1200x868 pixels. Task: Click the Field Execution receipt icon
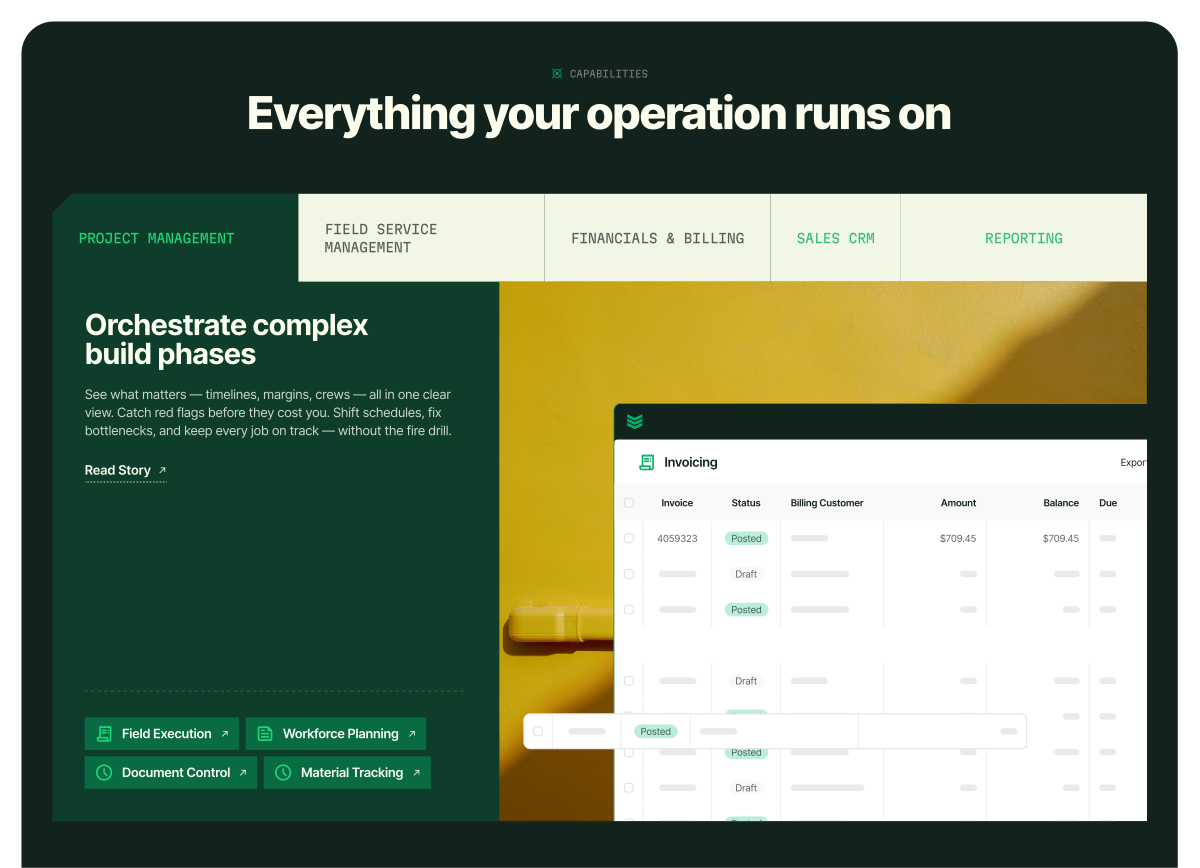104,734
